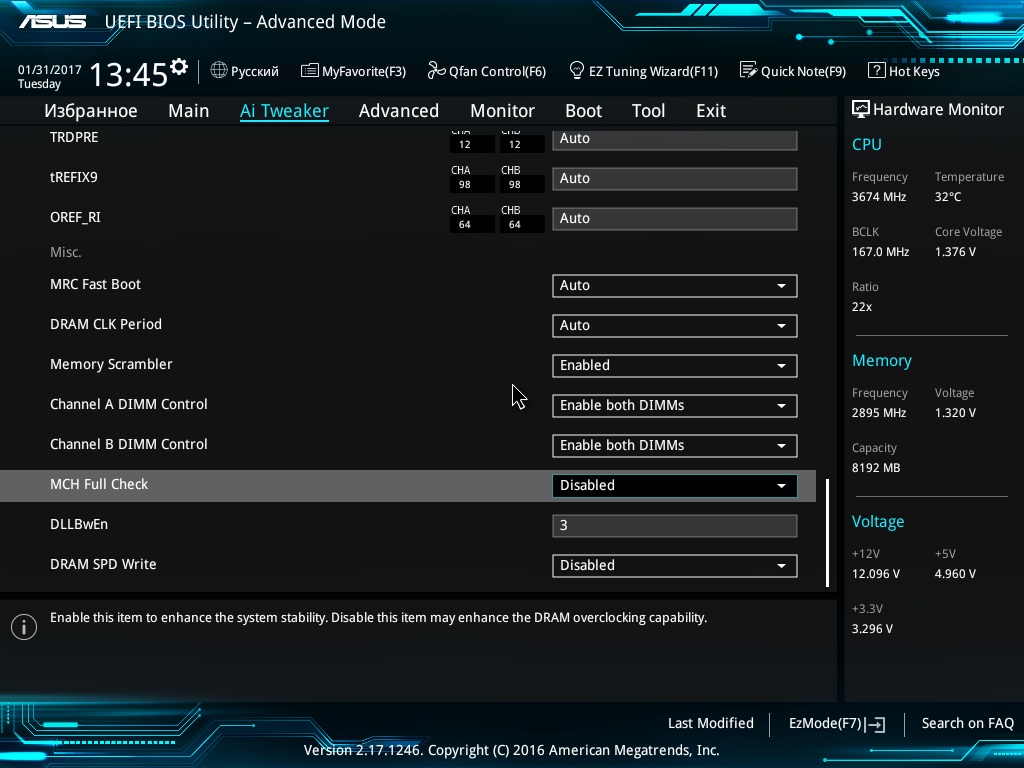Switch to the Boot tab
This screenshot has height=768, width=1024.
coord(584,111)
